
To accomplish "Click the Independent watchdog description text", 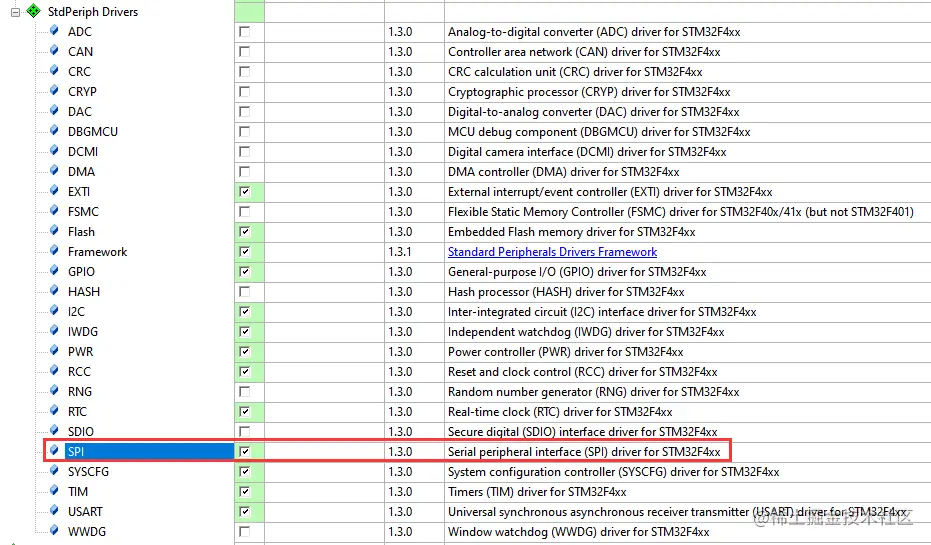I will [x=586, y=332].
